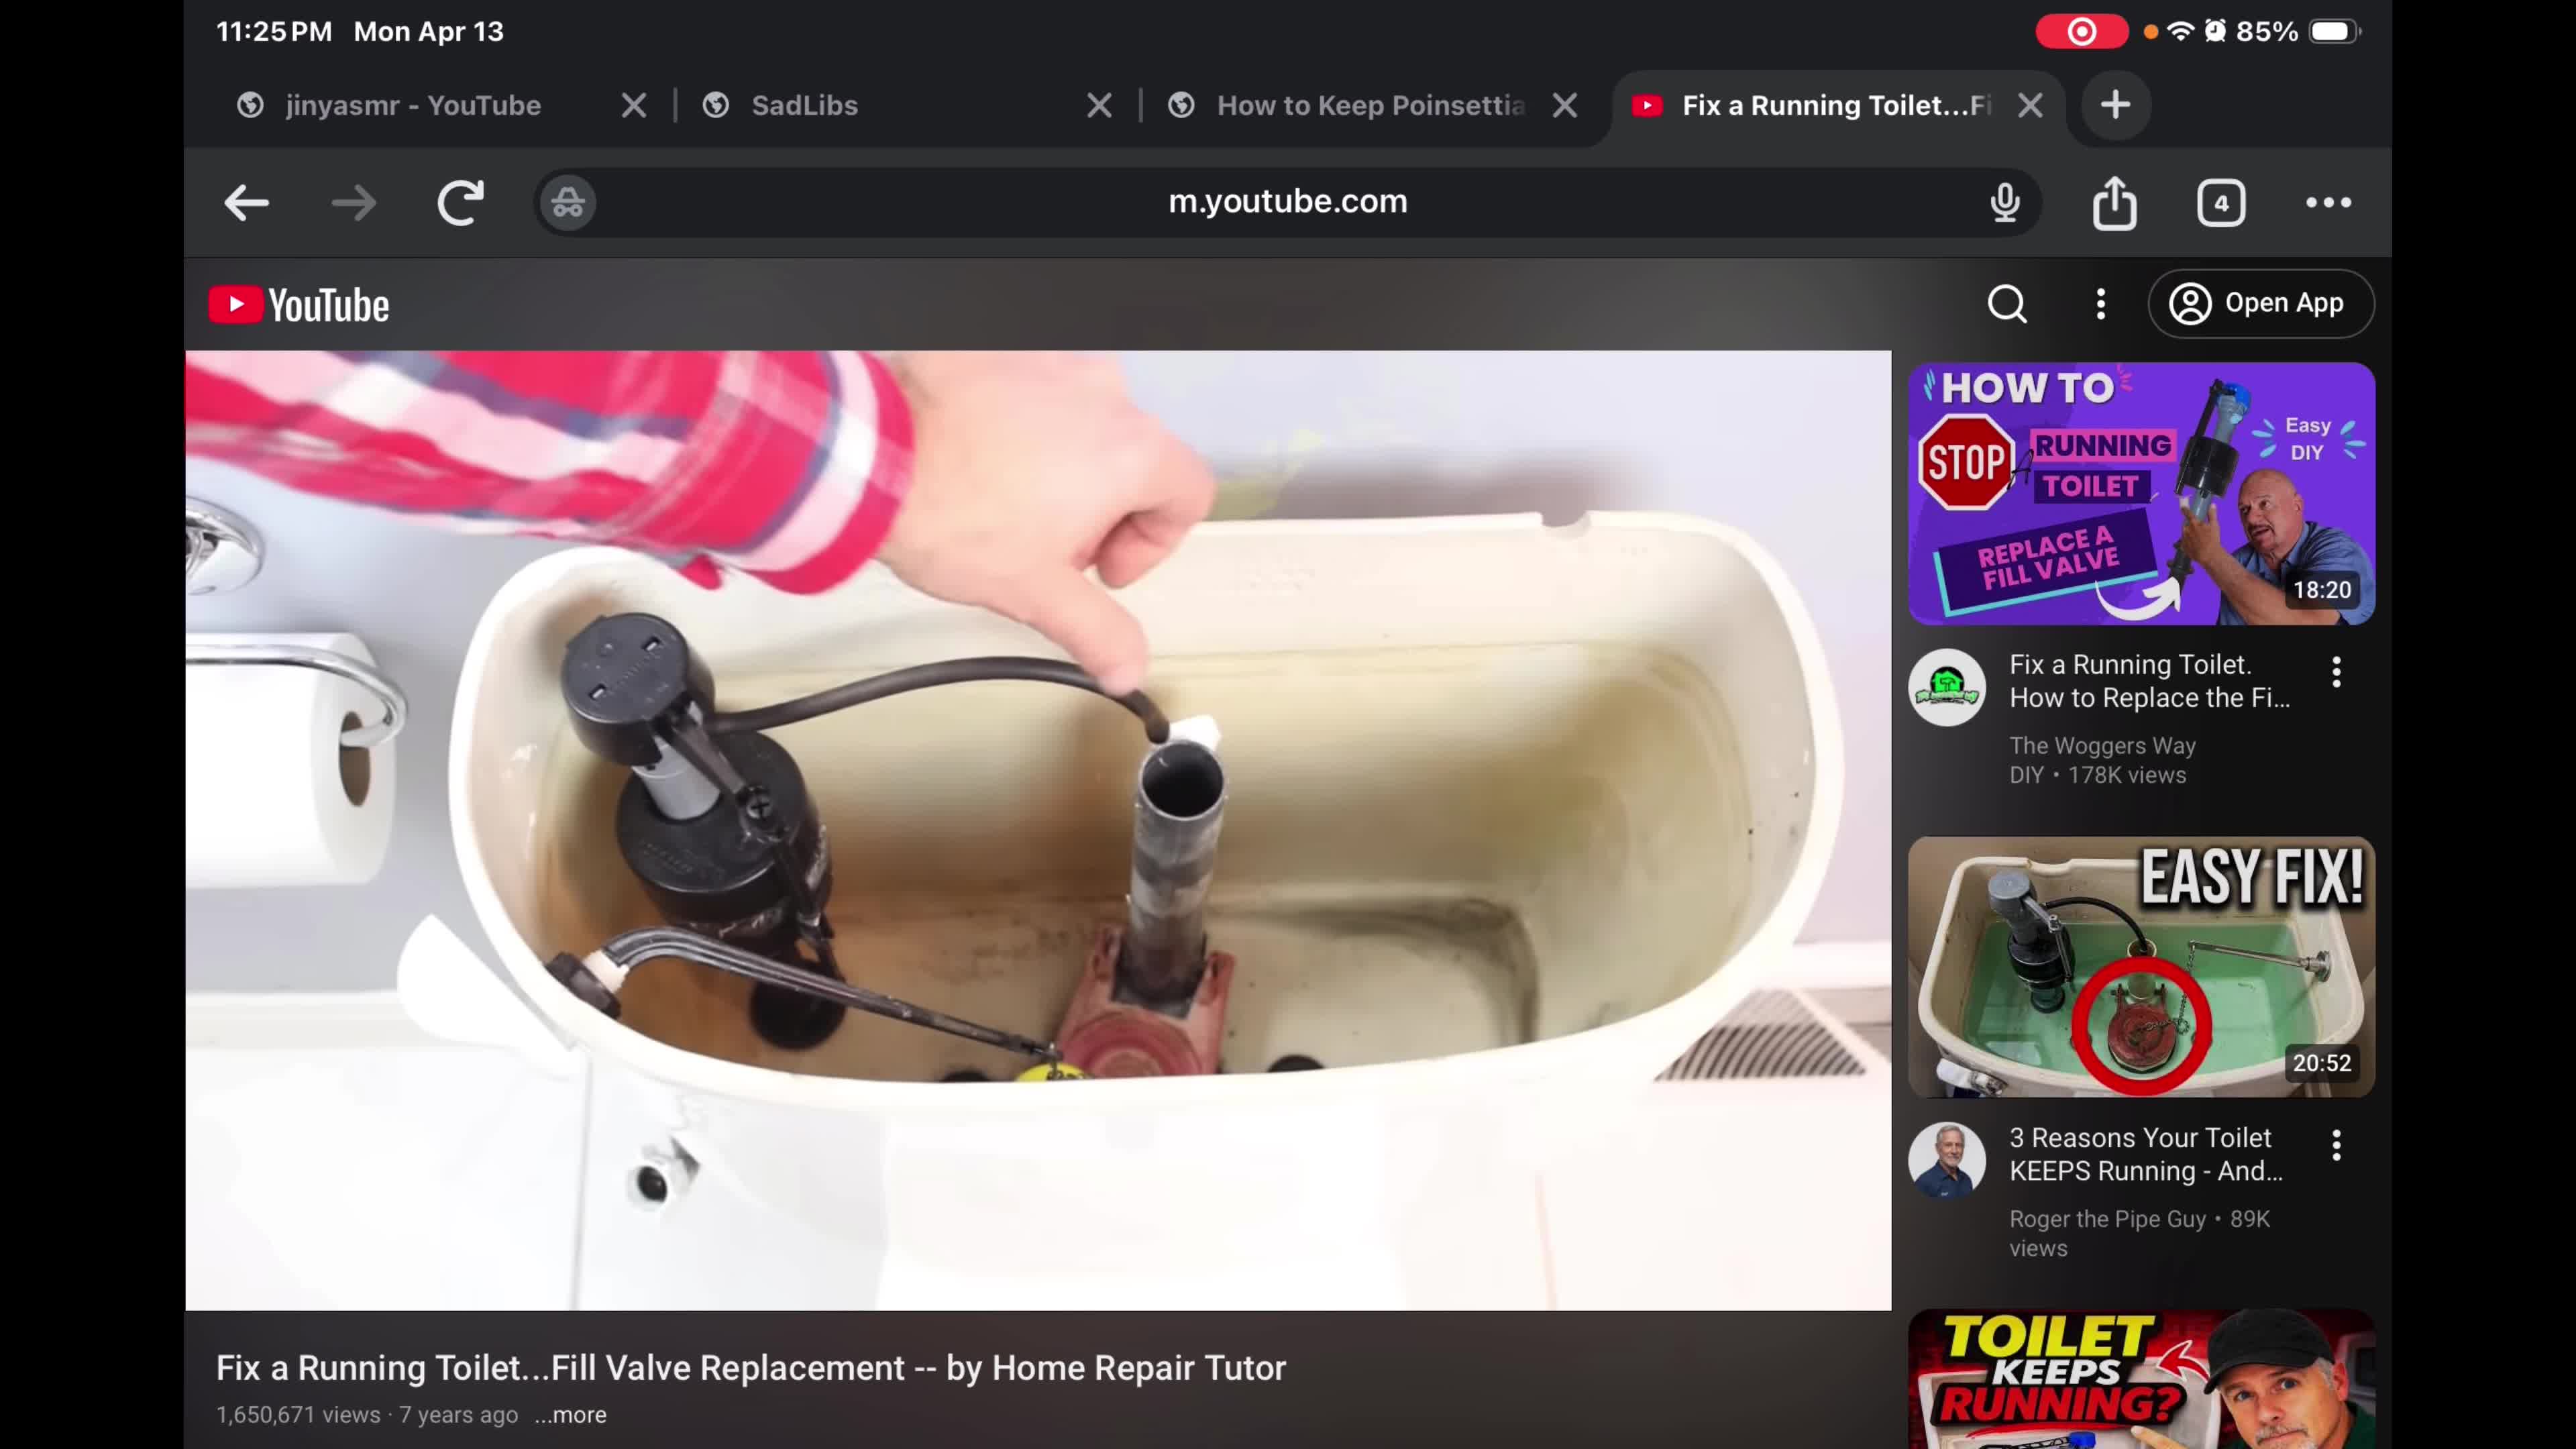Viewport: 2576px width, 1449px height.
Task: Switch to jinyasmr - YouTube tab
Action: (412, 105)
